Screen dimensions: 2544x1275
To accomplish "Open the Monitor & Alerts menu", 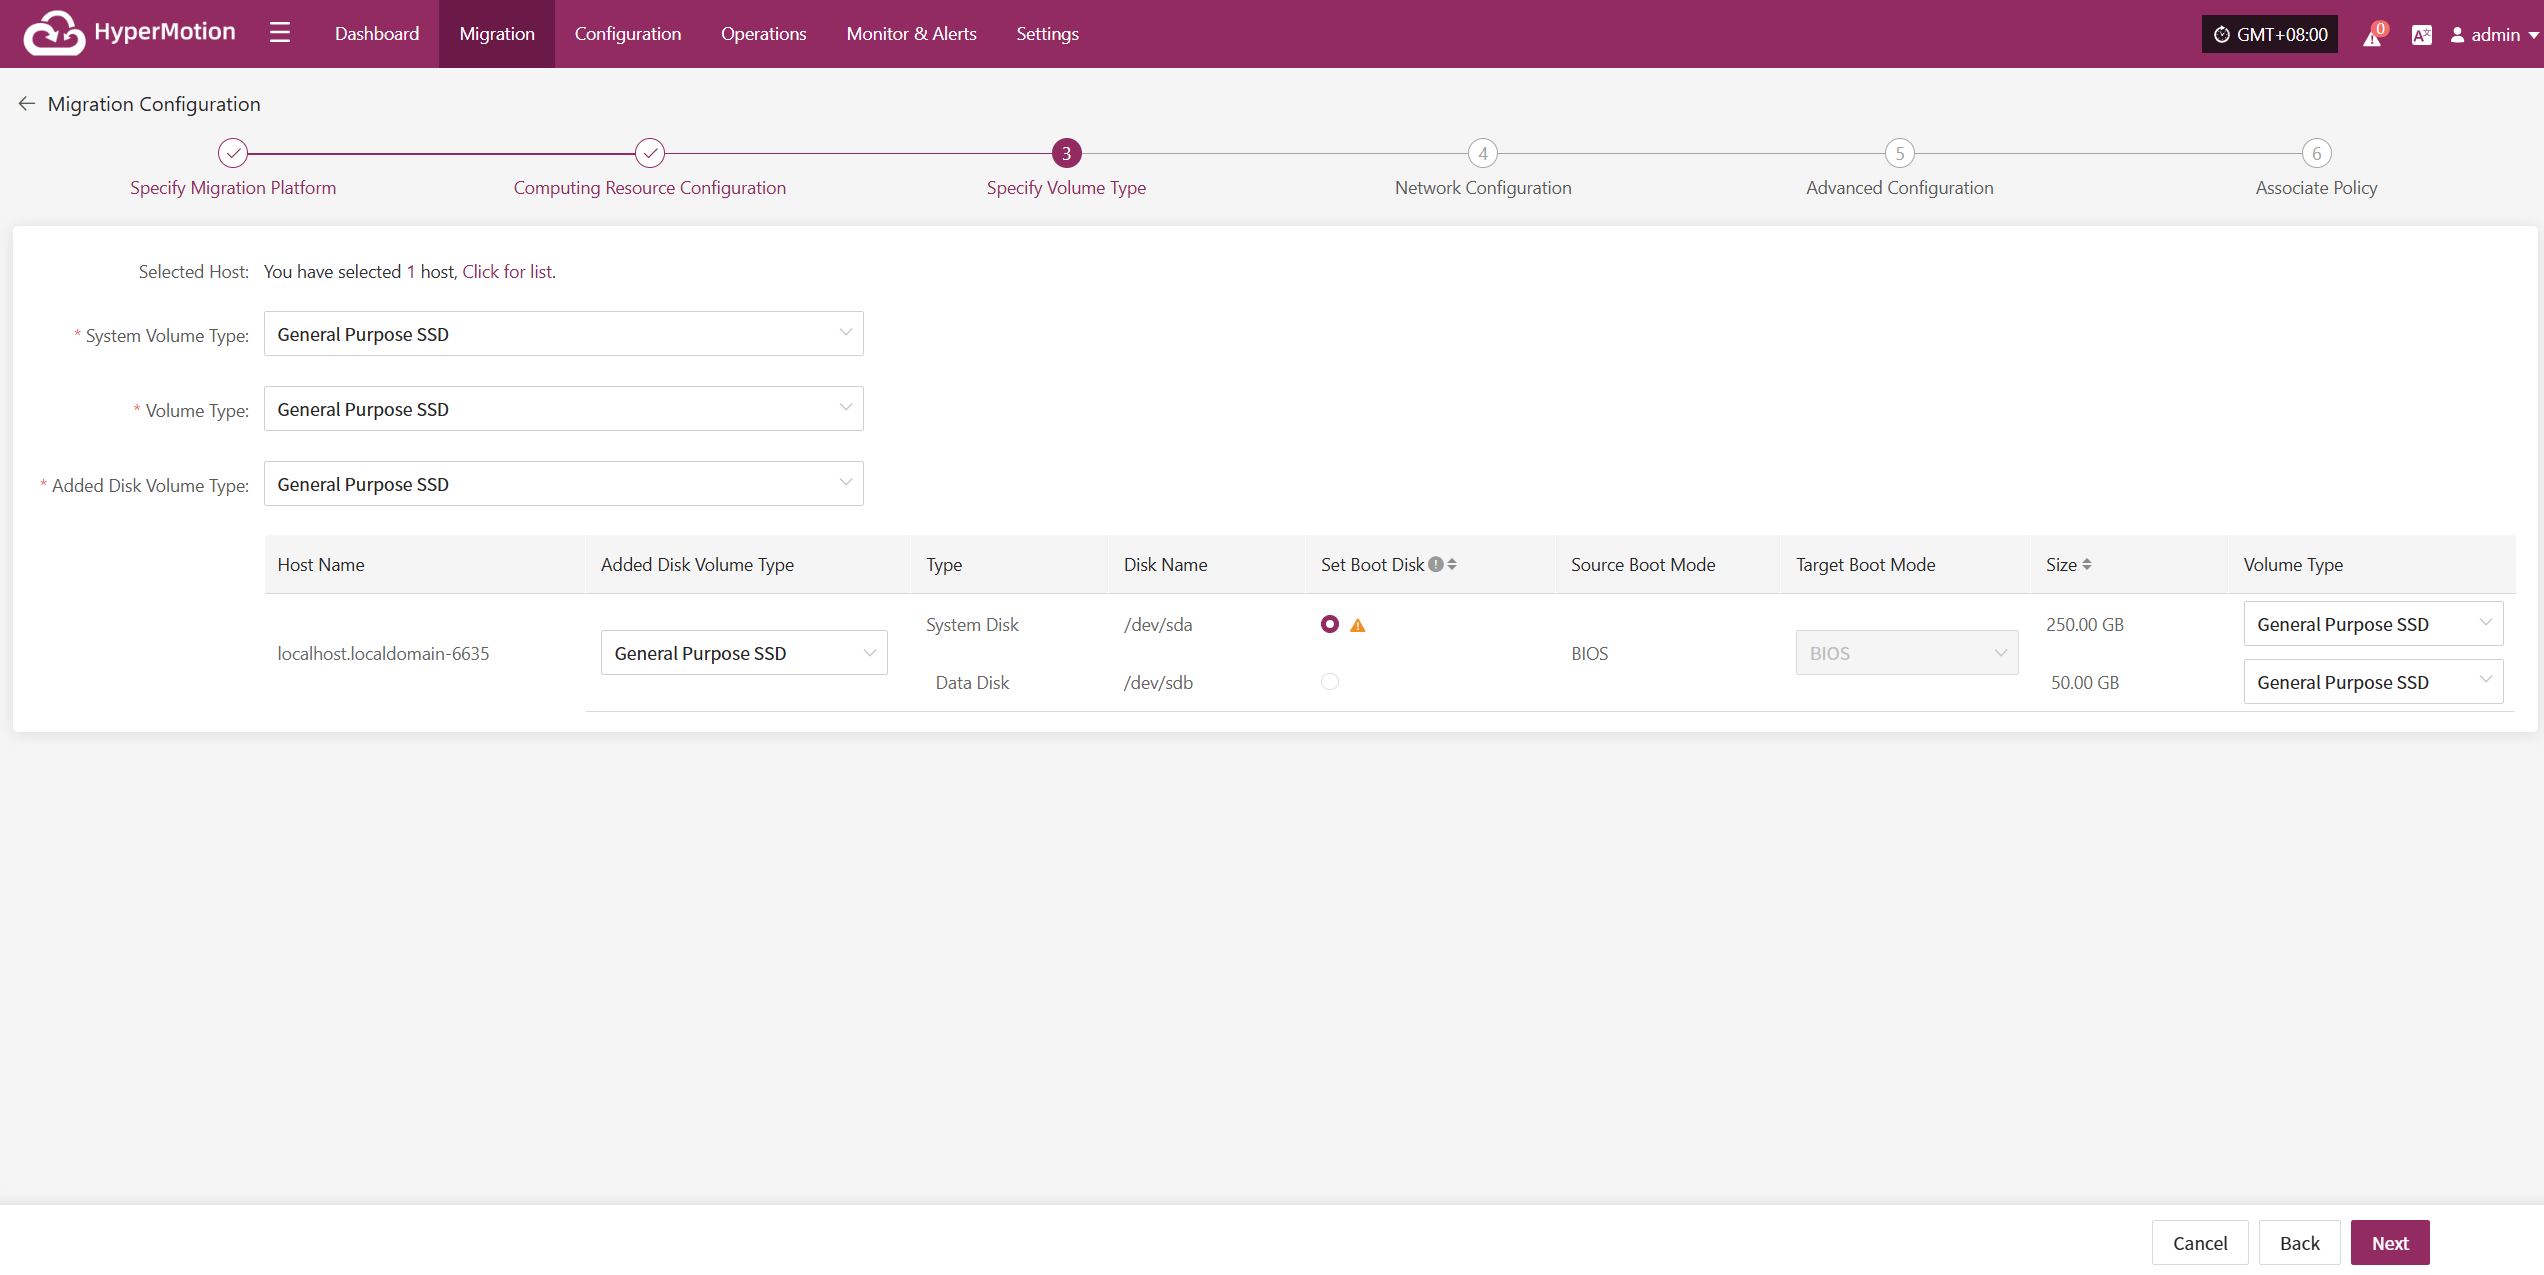I will [x=911, y=34].
